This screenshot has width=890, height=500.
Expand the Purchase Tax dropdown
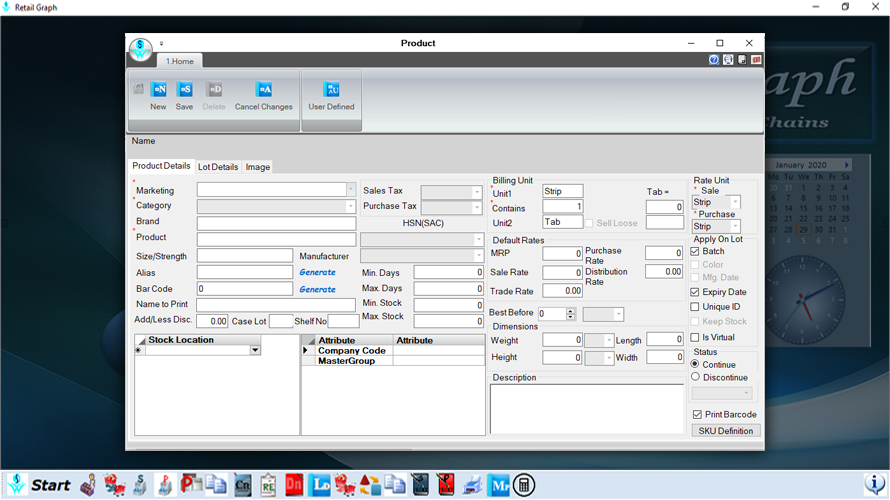point(477,208)
